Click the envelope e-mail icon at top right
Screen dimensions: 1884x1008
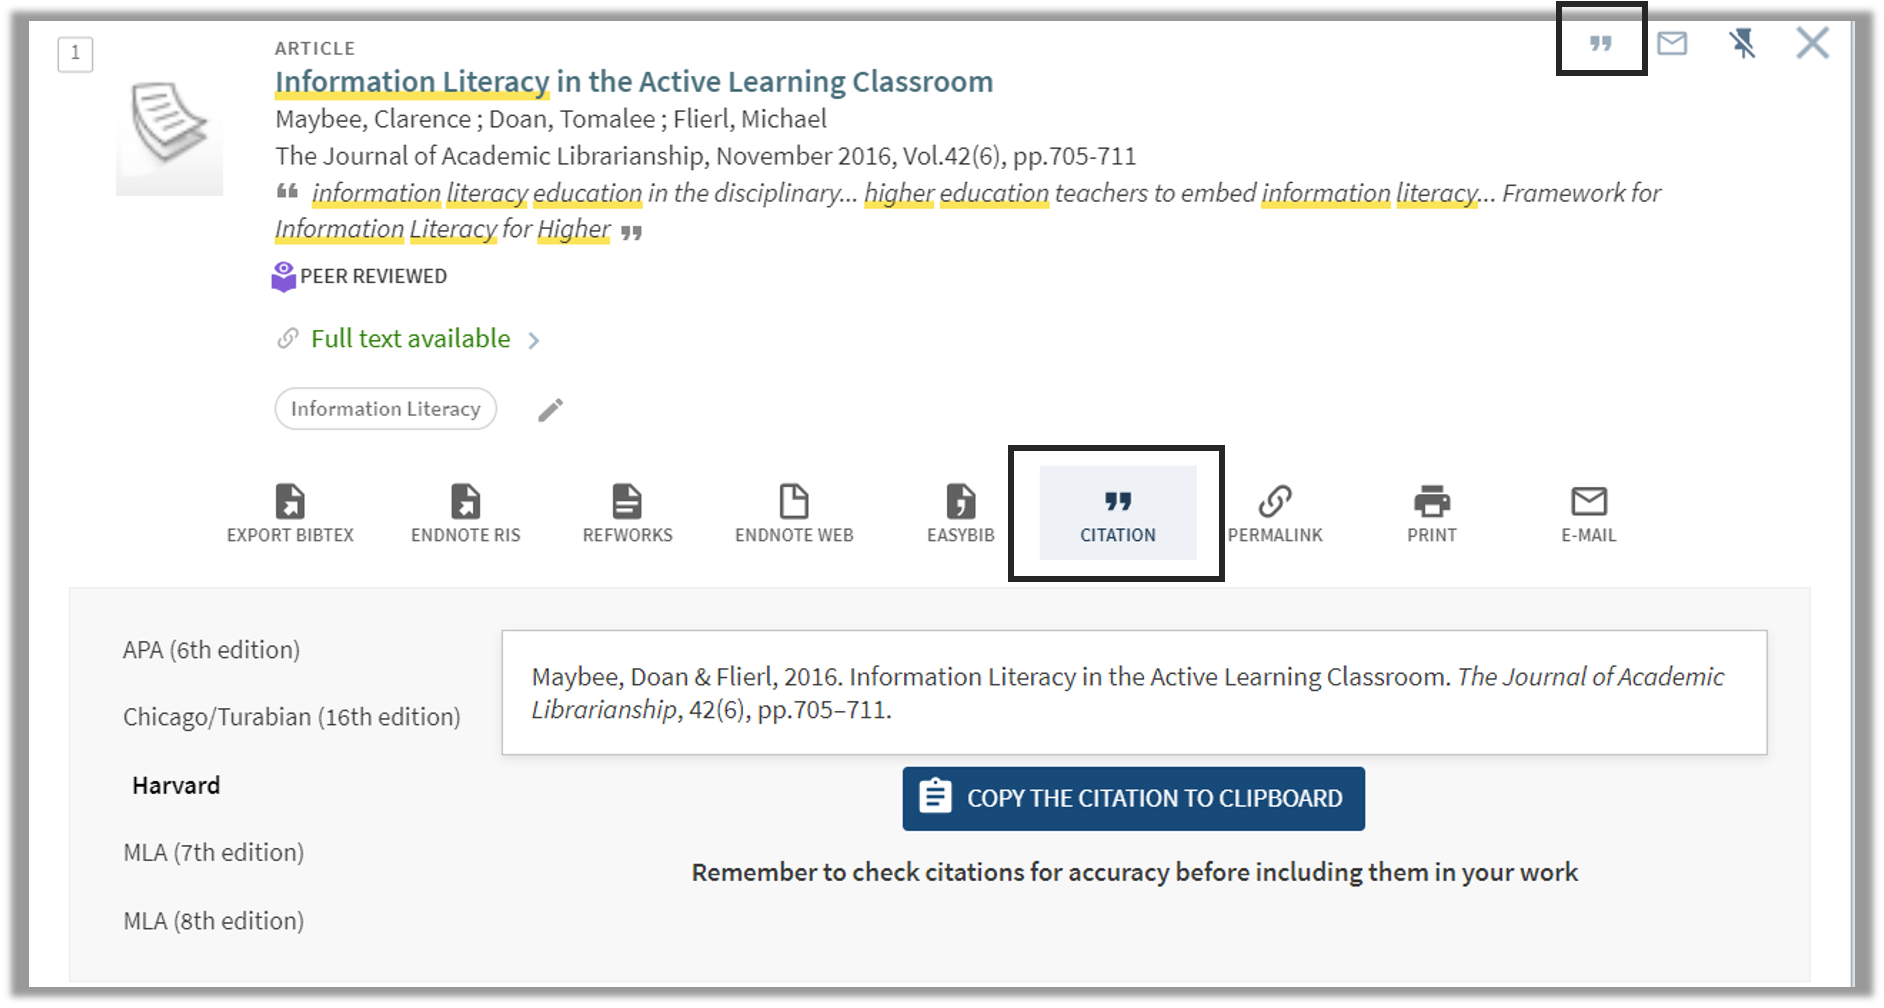(x=1672, y=43)
